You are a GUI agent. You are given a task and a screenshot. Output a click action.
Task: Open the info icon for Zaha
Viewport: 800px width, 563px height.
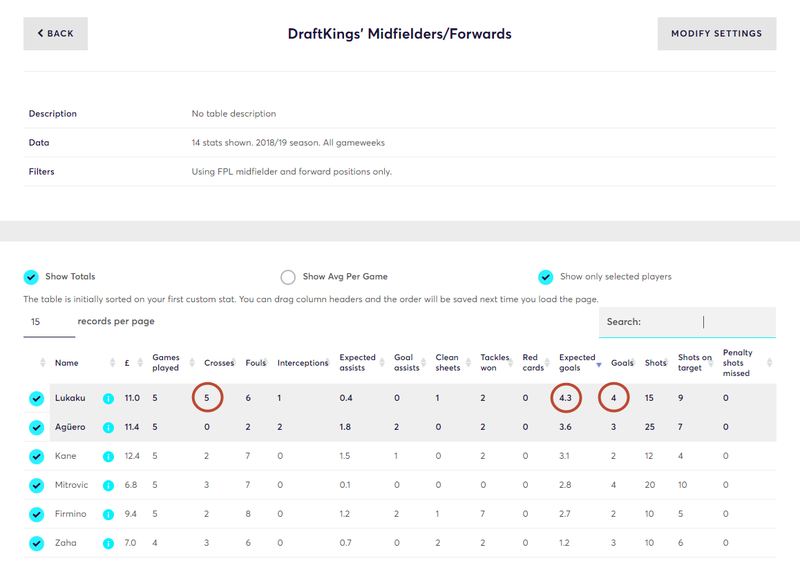pos(108,544)
